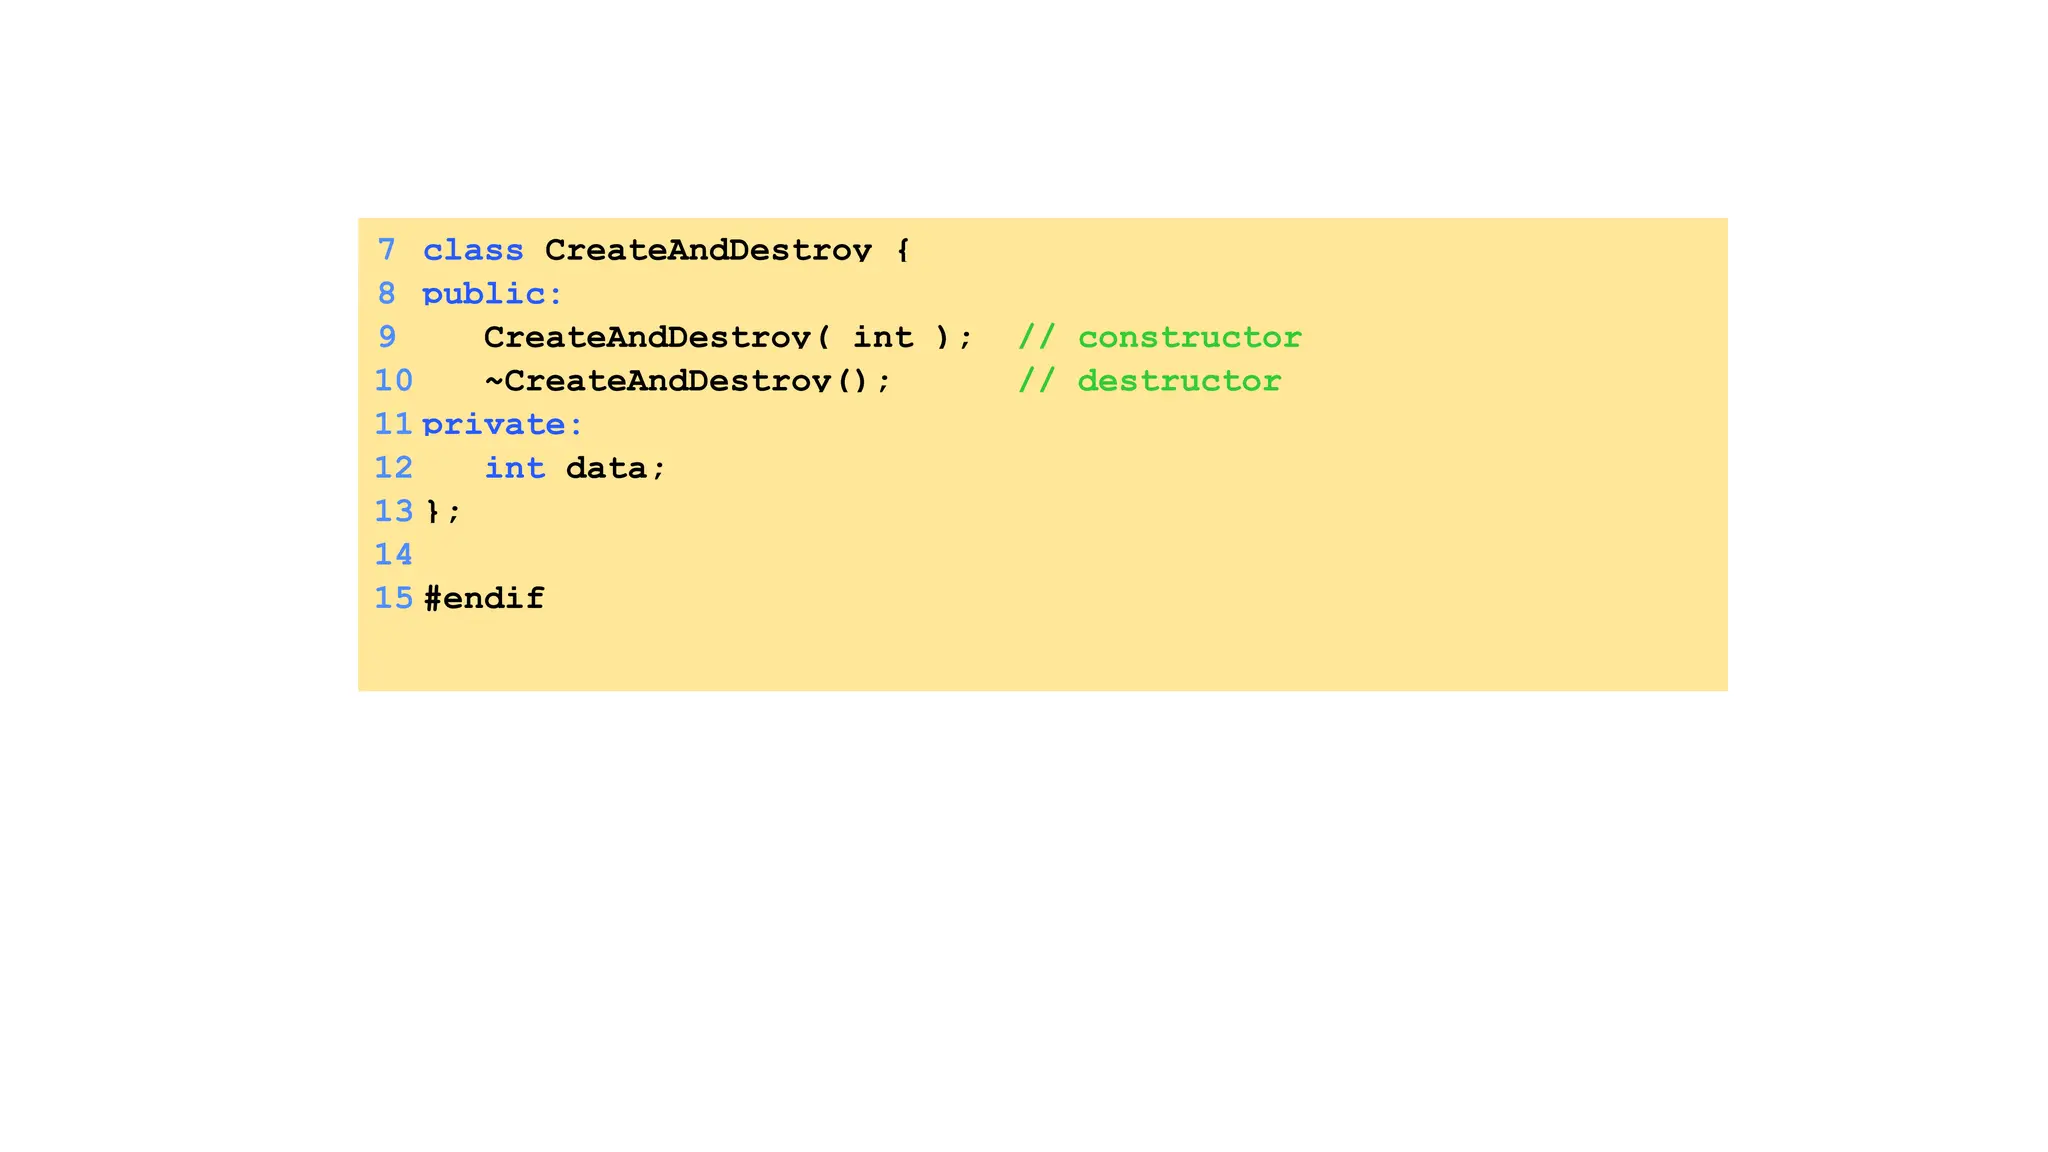Click the 'int' parameter in the constructor
Image resolution: width=2048 pixels, height=1152 pixels.
coord(883,337)
